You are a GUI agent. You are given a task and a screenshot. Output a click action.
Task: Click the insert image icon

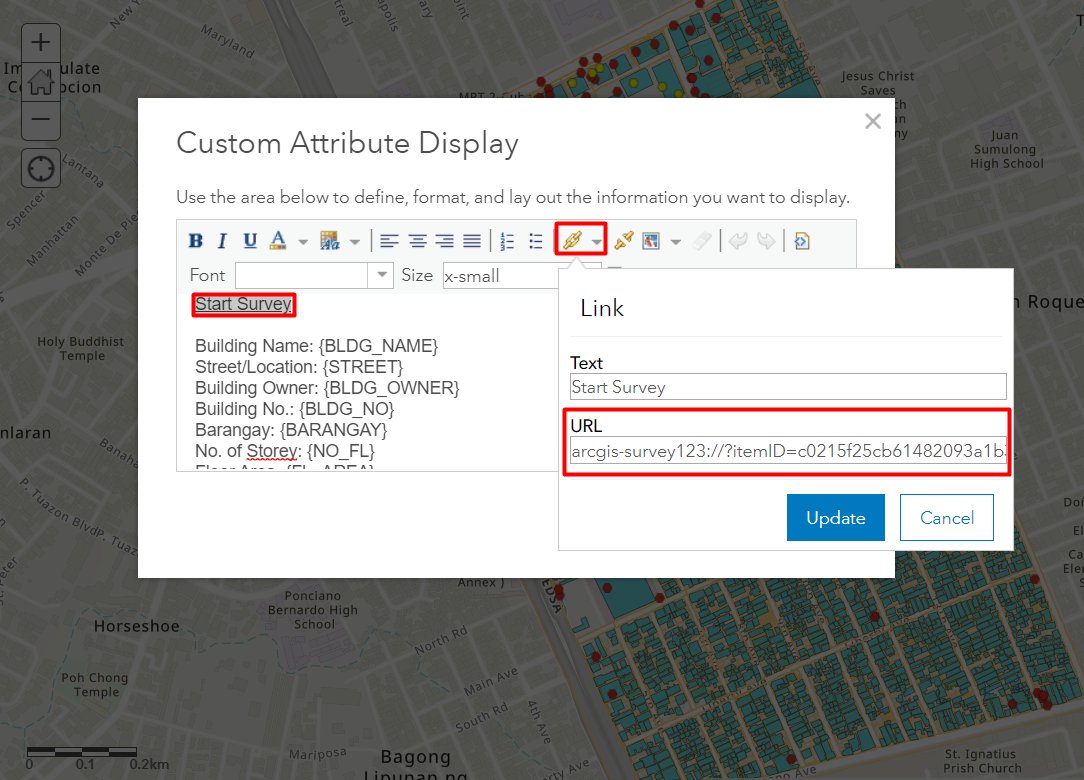(x=651, y=241)
